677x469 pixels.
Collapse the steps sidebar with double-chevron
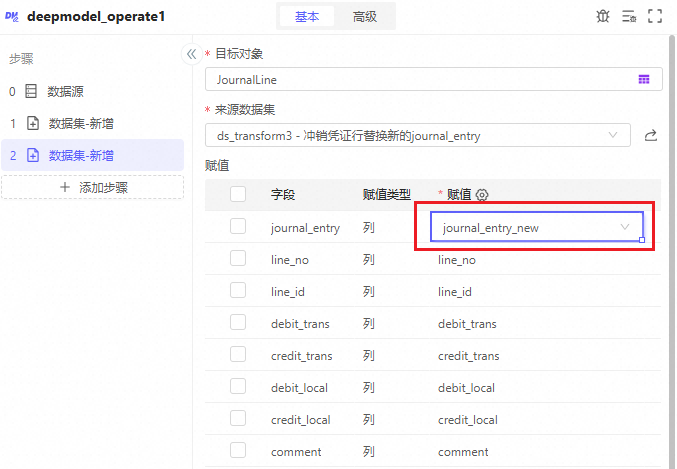pyautogui.click(x=192, y=55)
